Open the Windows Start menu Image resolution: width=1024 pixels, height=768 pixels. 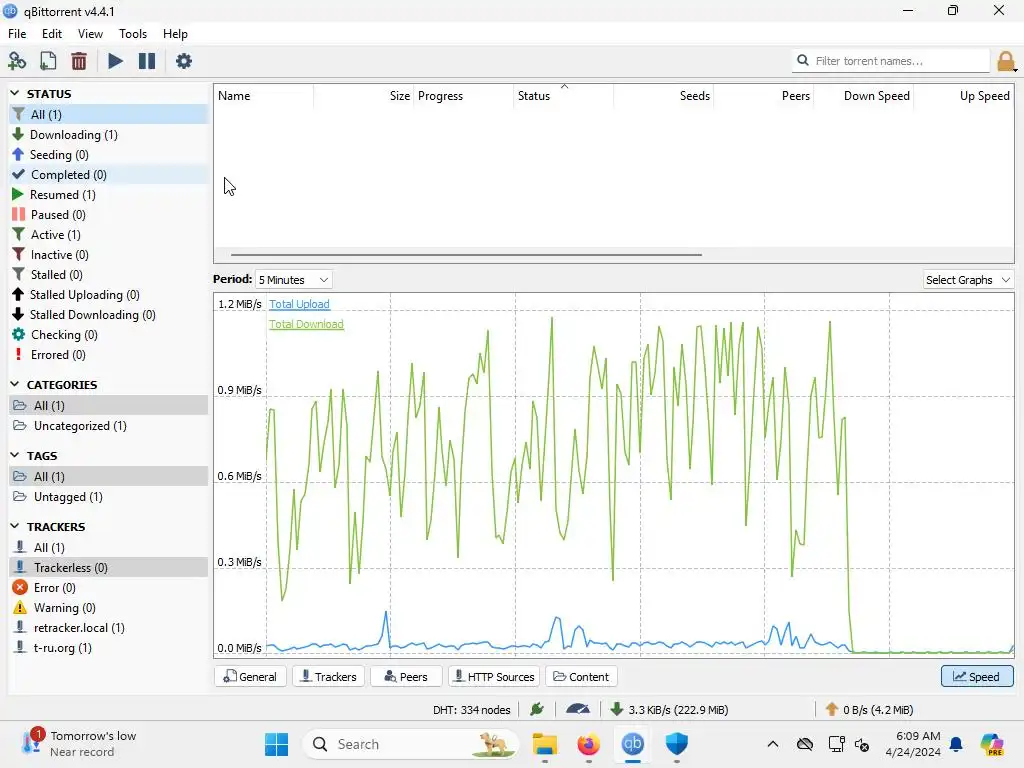pos(276,744)
